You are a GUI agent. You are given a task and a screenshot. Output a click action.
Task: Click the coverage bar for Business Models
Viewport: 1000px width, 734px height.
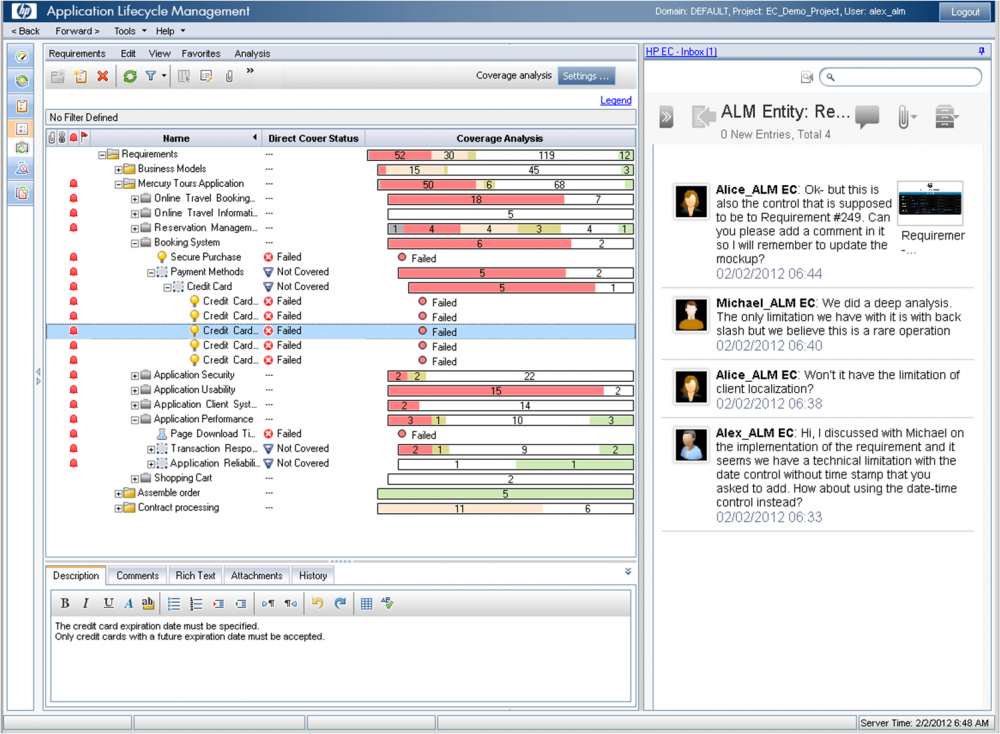(505, 170)
